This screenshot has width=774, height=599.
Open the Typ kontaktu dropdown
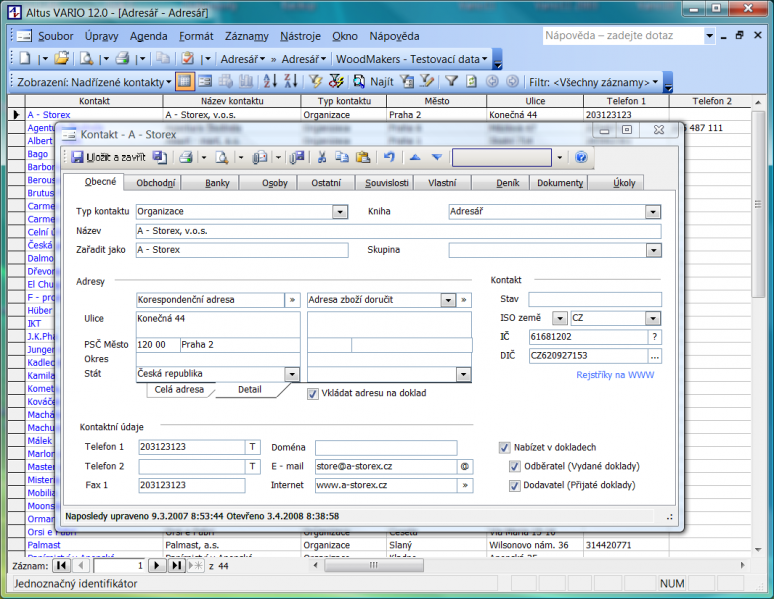tap(340, 212)
